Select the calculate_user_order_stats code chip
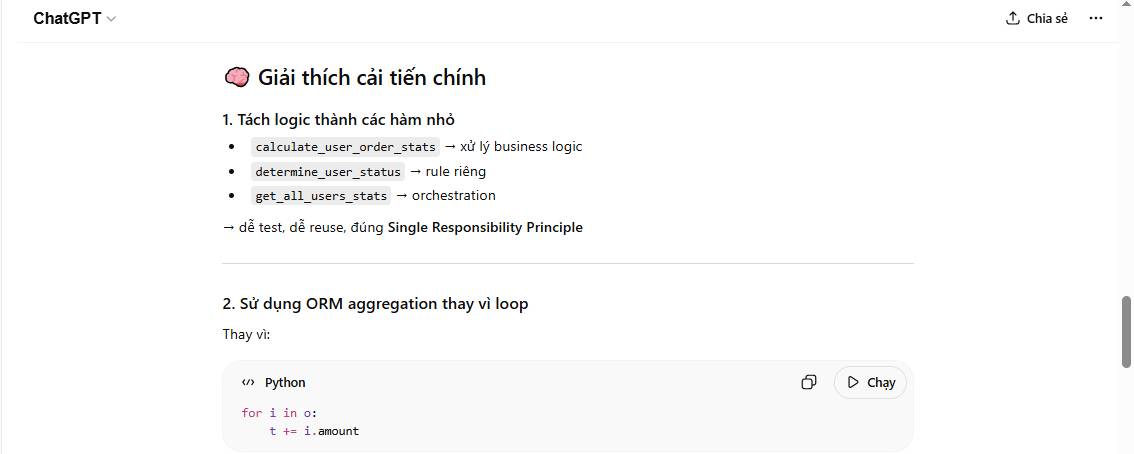This screenshot has width=1134, height=454. (x=345, y=147)
